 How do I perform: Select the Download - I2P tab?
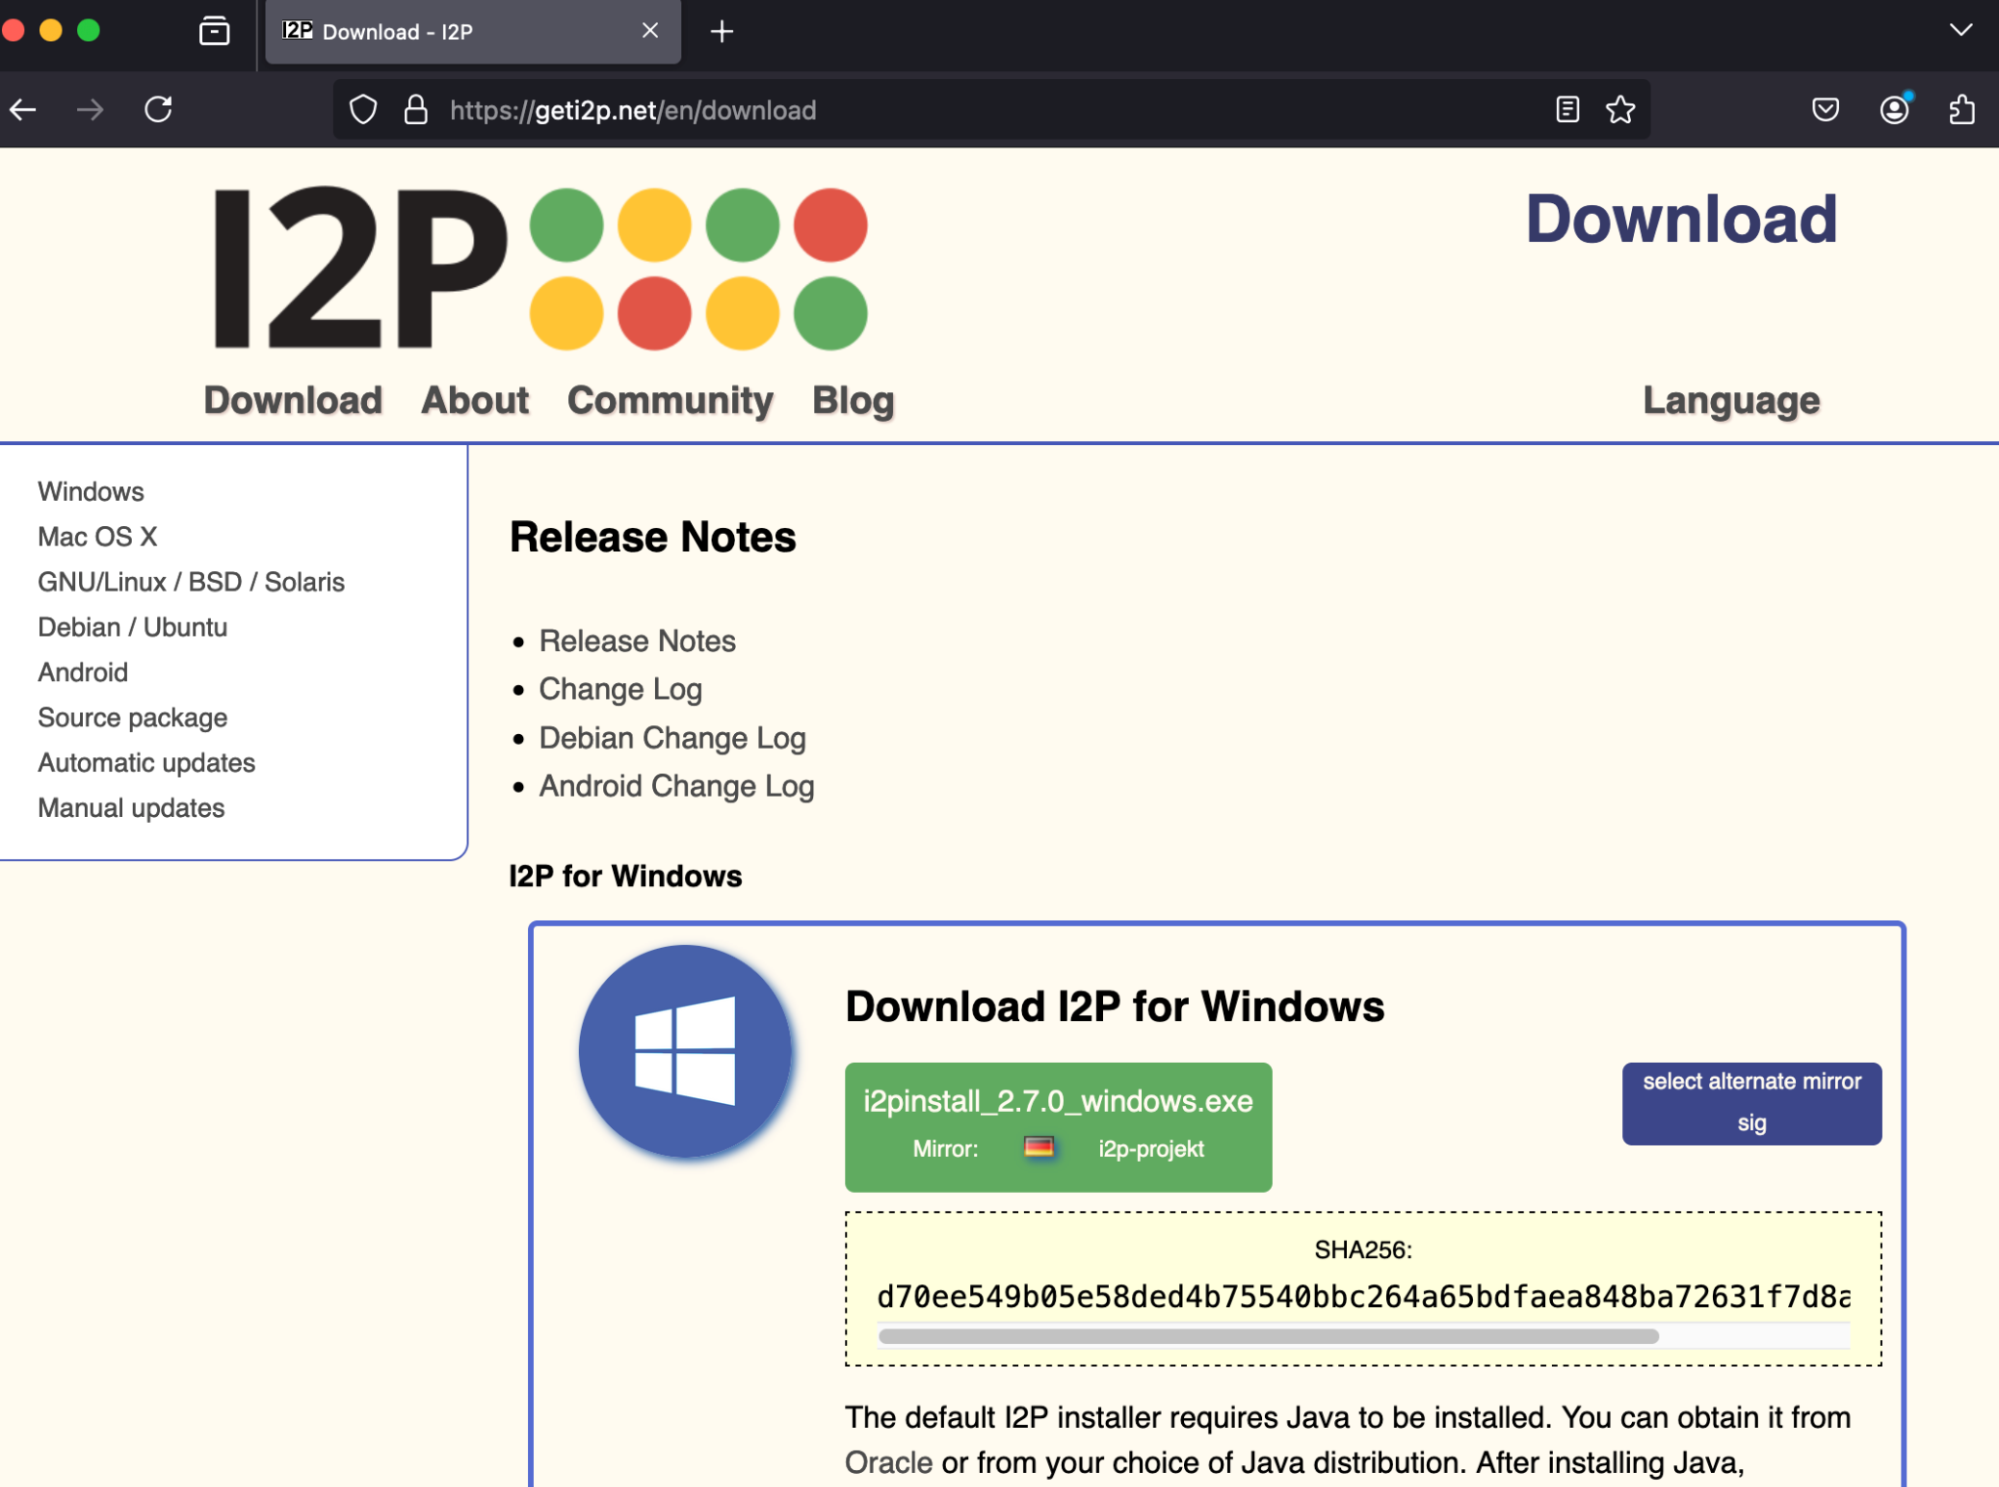coord(473,32)
